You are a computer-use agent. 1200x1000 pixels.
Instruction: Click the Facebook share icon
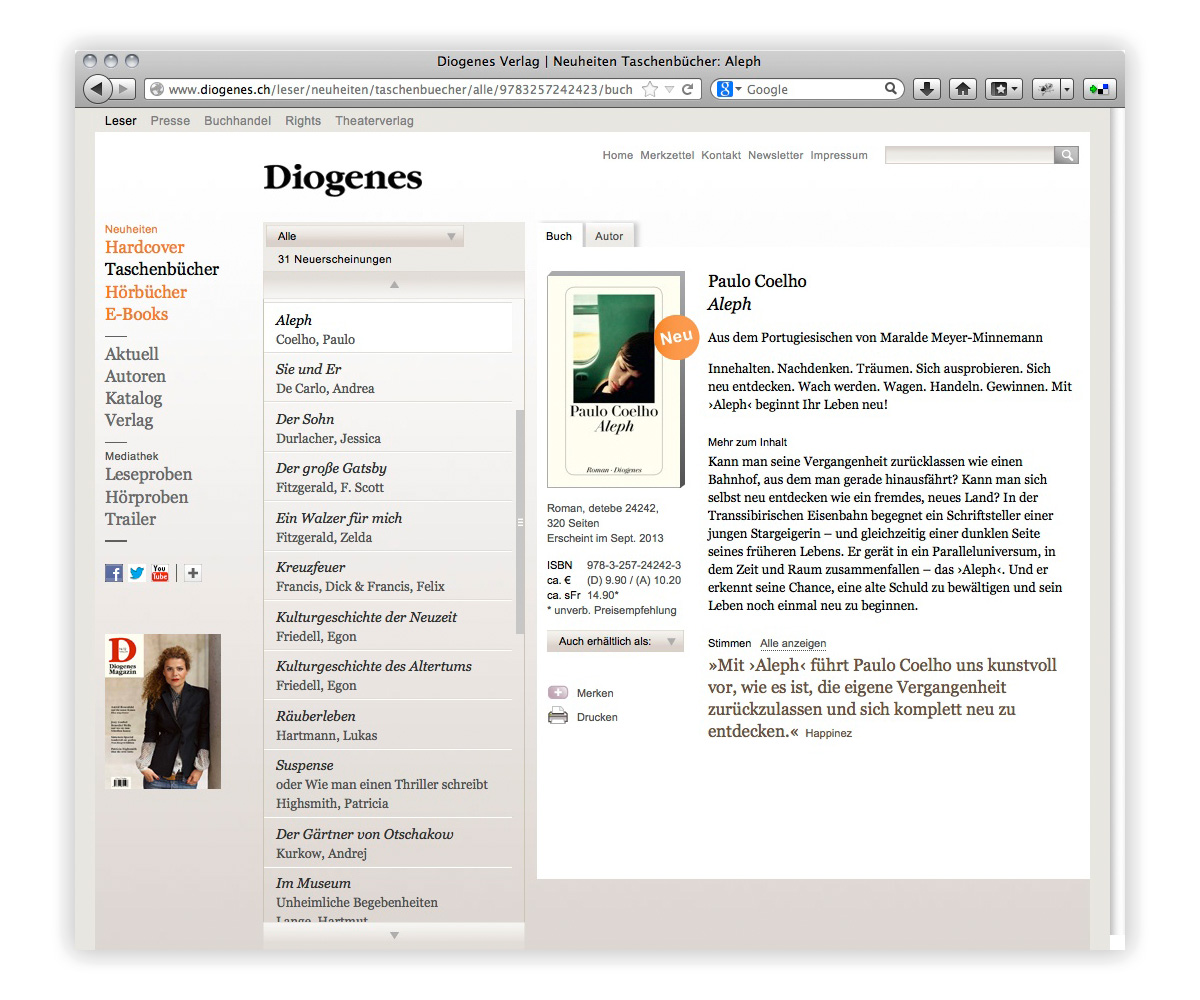click(x=114, y=573)
